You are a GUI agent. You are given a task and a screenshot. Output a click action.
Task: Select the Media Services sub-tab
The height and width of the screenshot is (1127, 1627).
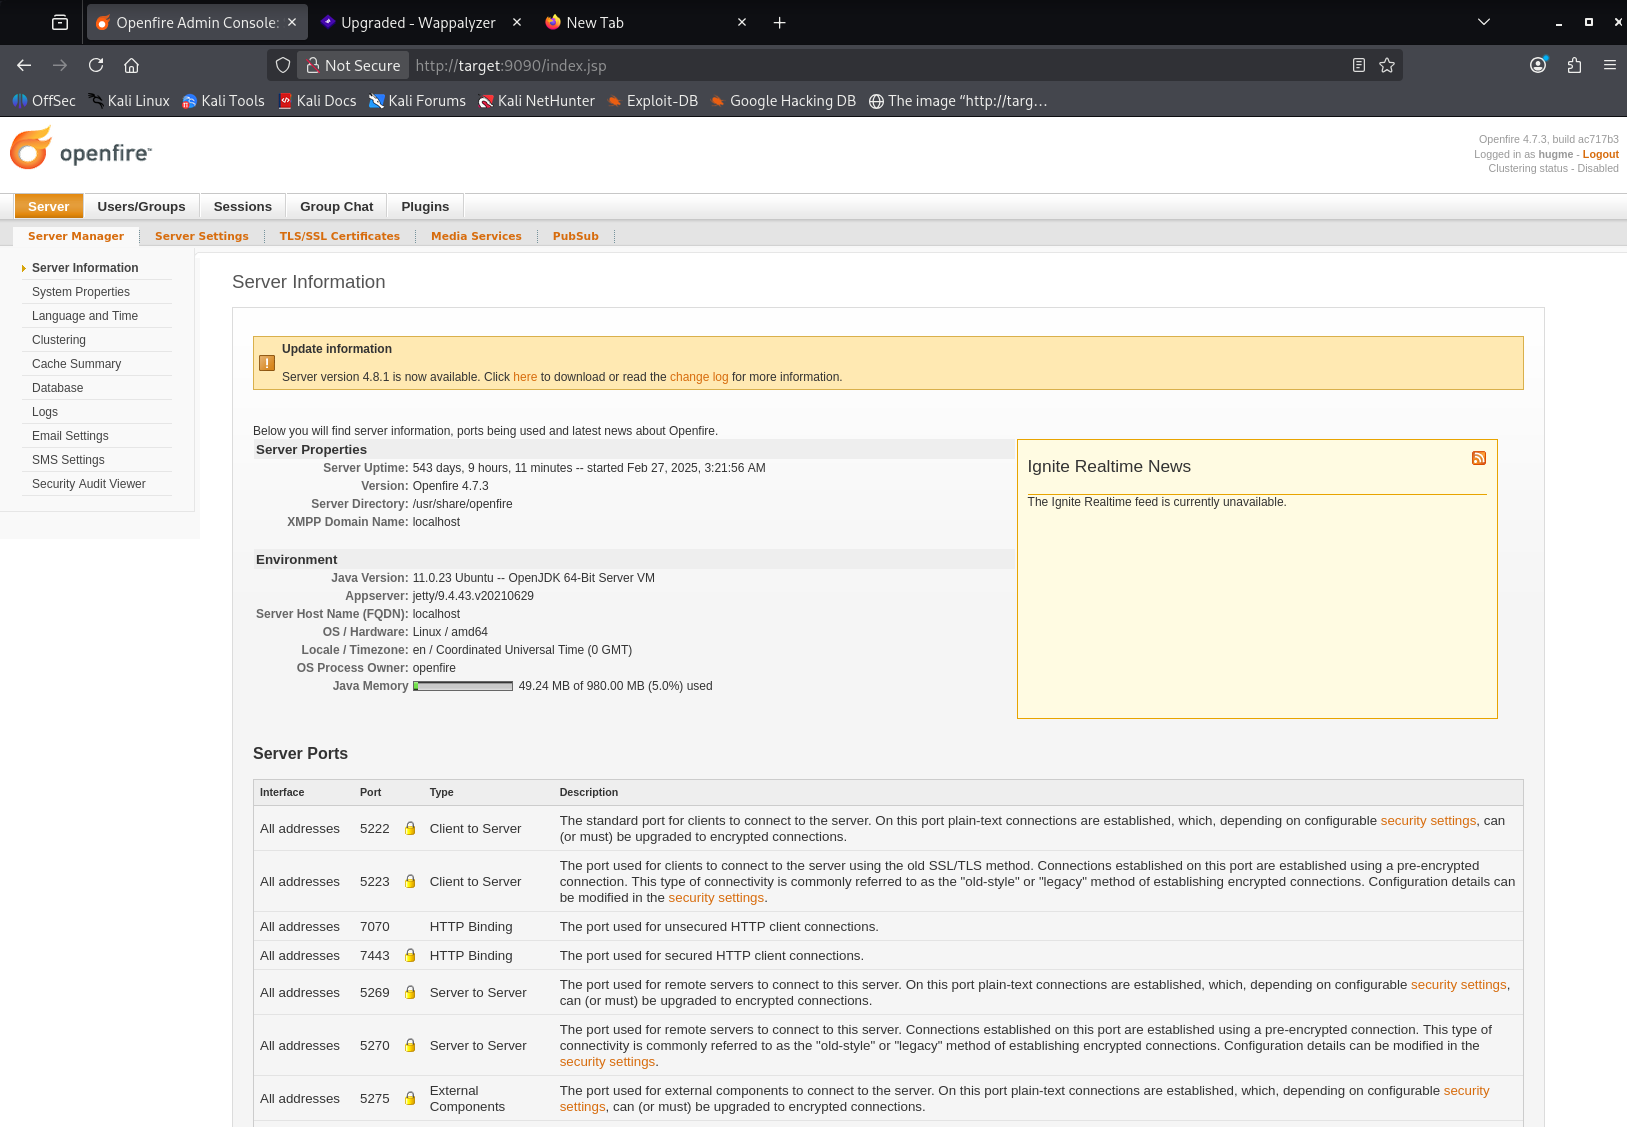pyautogui.click(x=476, y=236)
